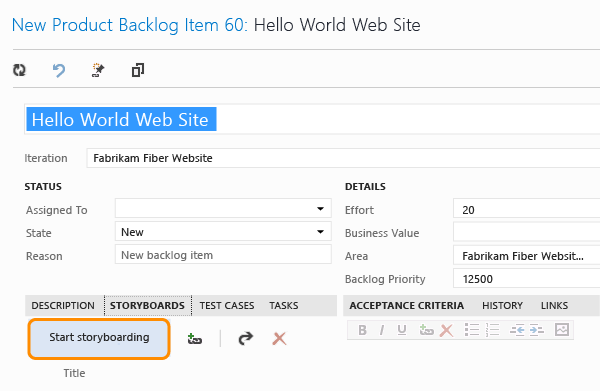Switch to the History tab

(502, 306)
